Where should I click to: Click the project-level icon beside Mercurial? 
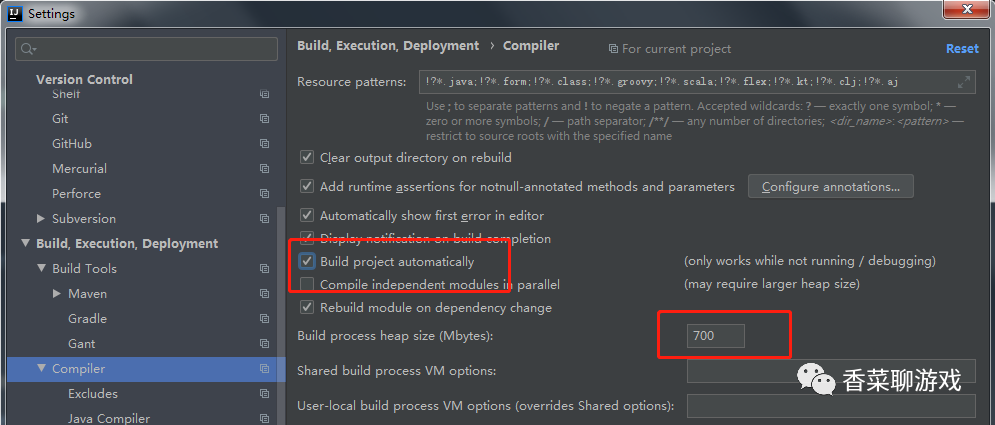coord(264,169)
